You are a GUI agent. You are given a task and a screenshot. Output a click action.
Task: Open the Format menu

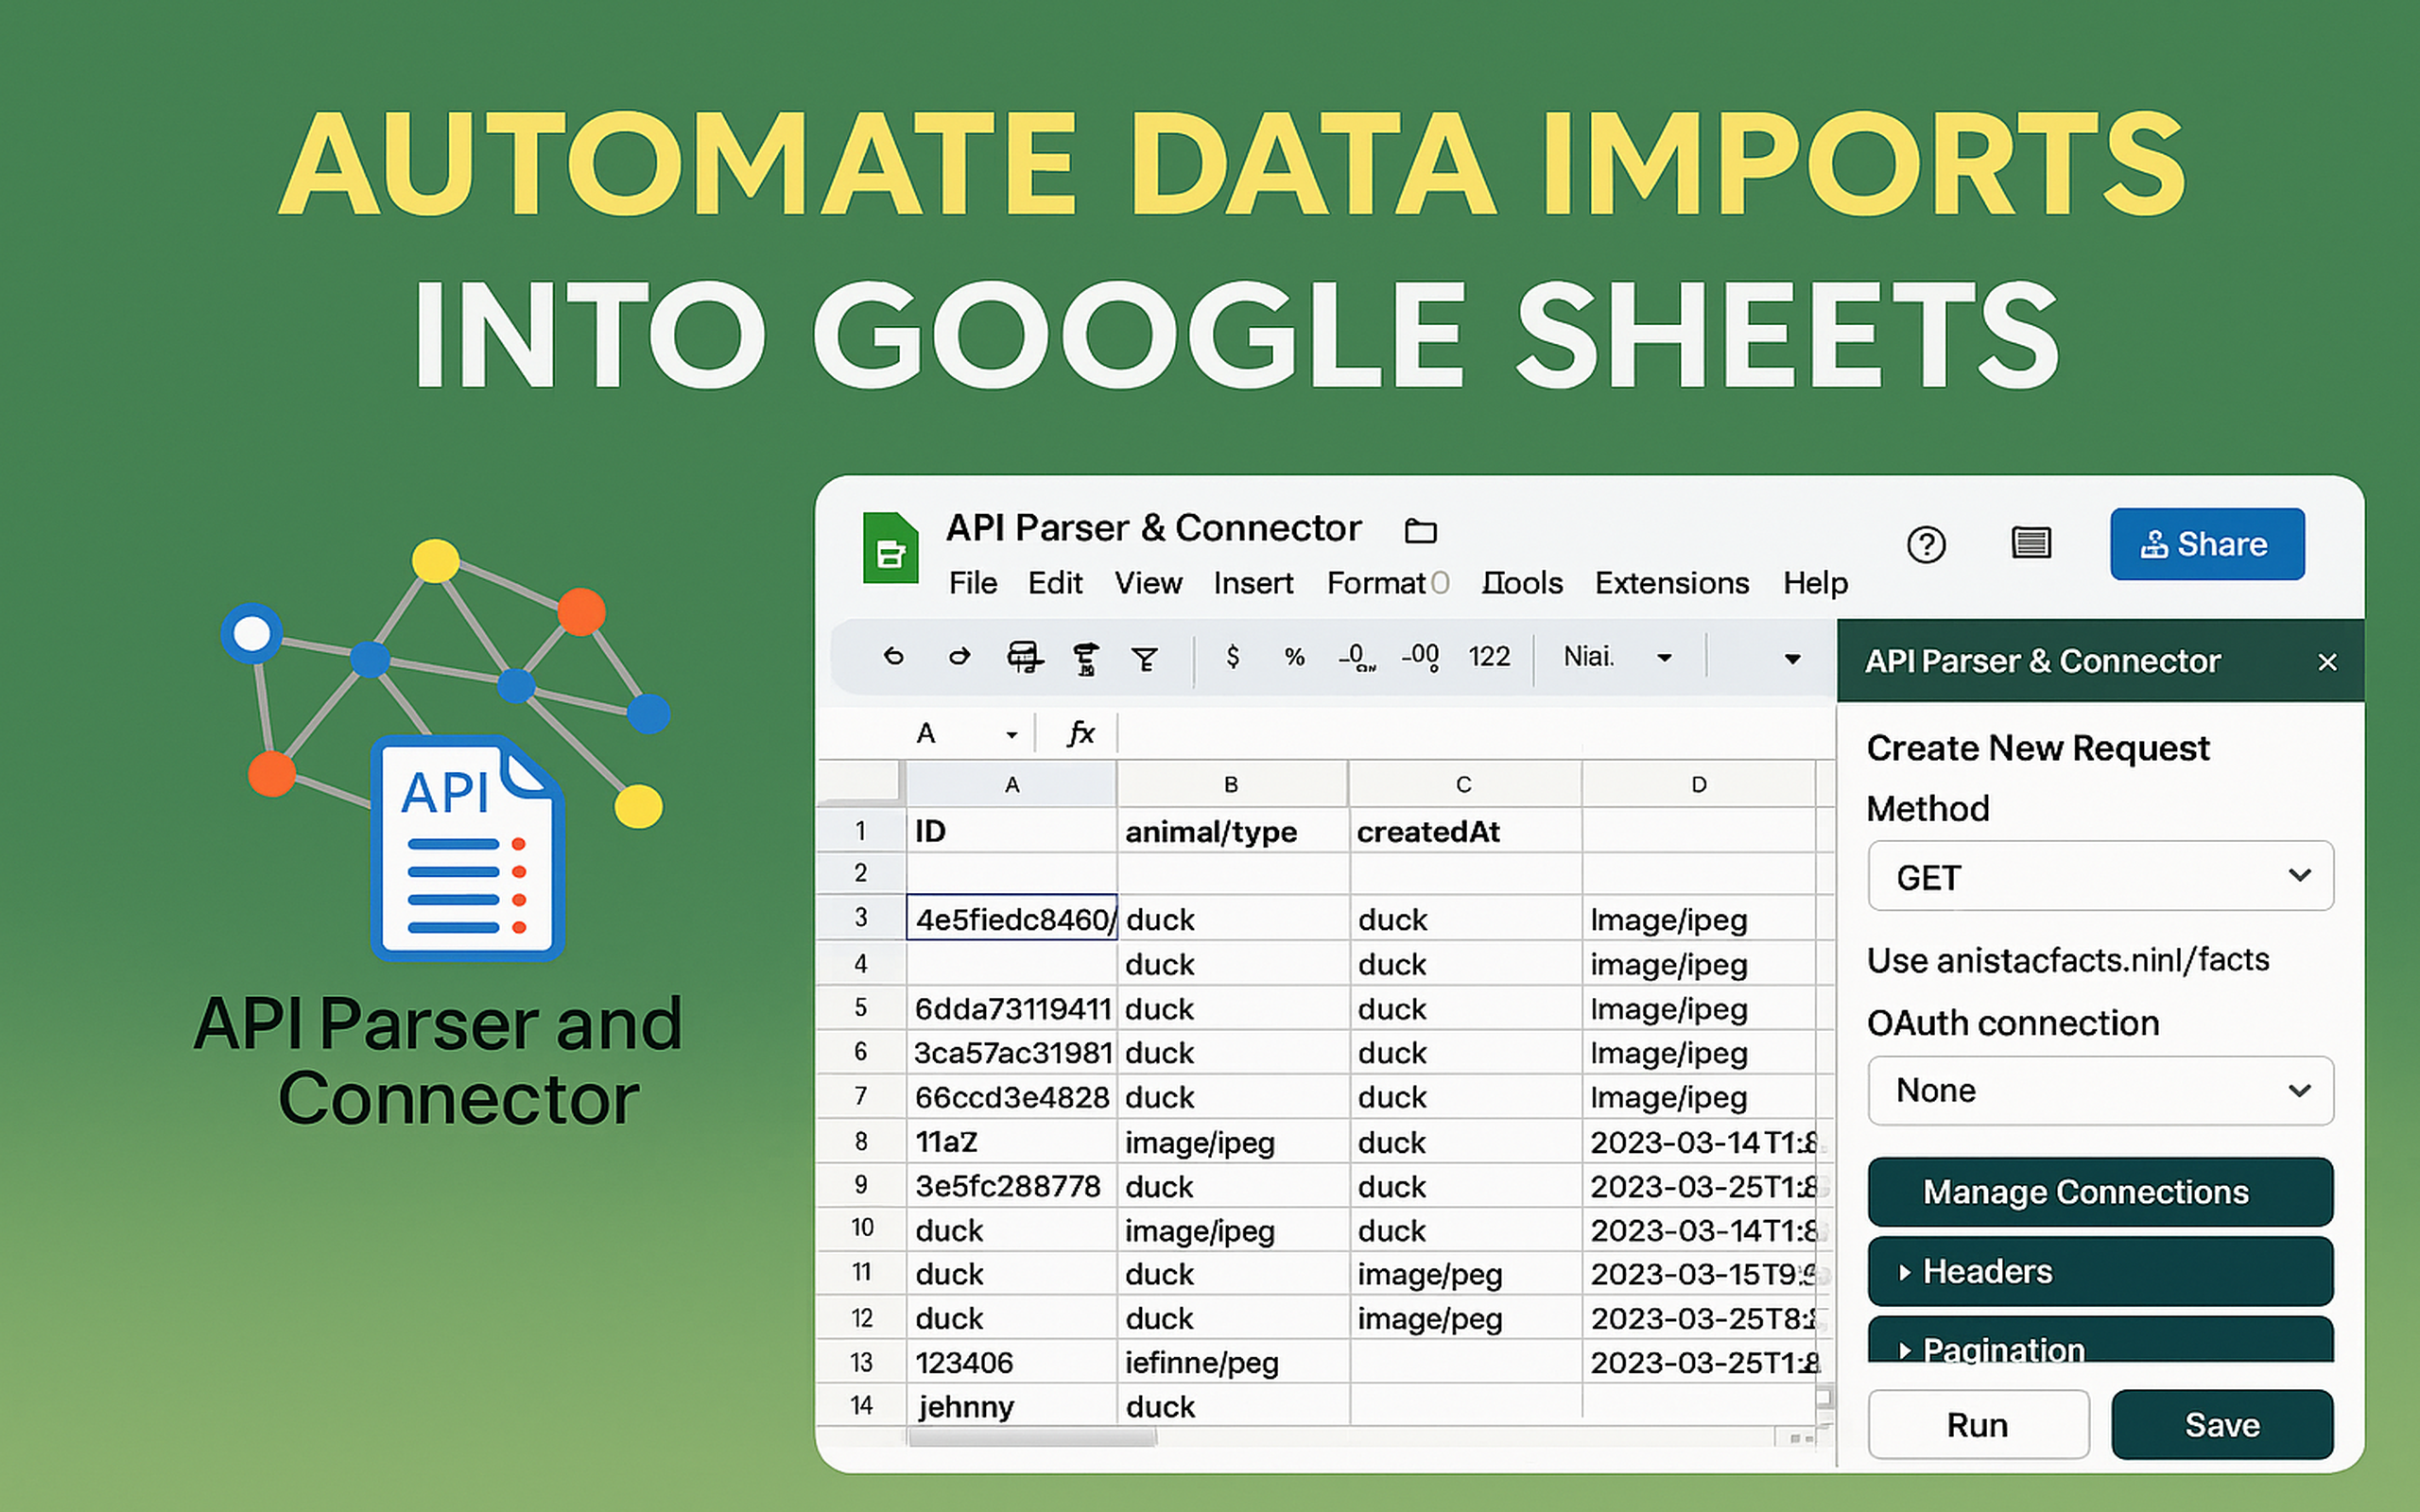point(1377,583)
